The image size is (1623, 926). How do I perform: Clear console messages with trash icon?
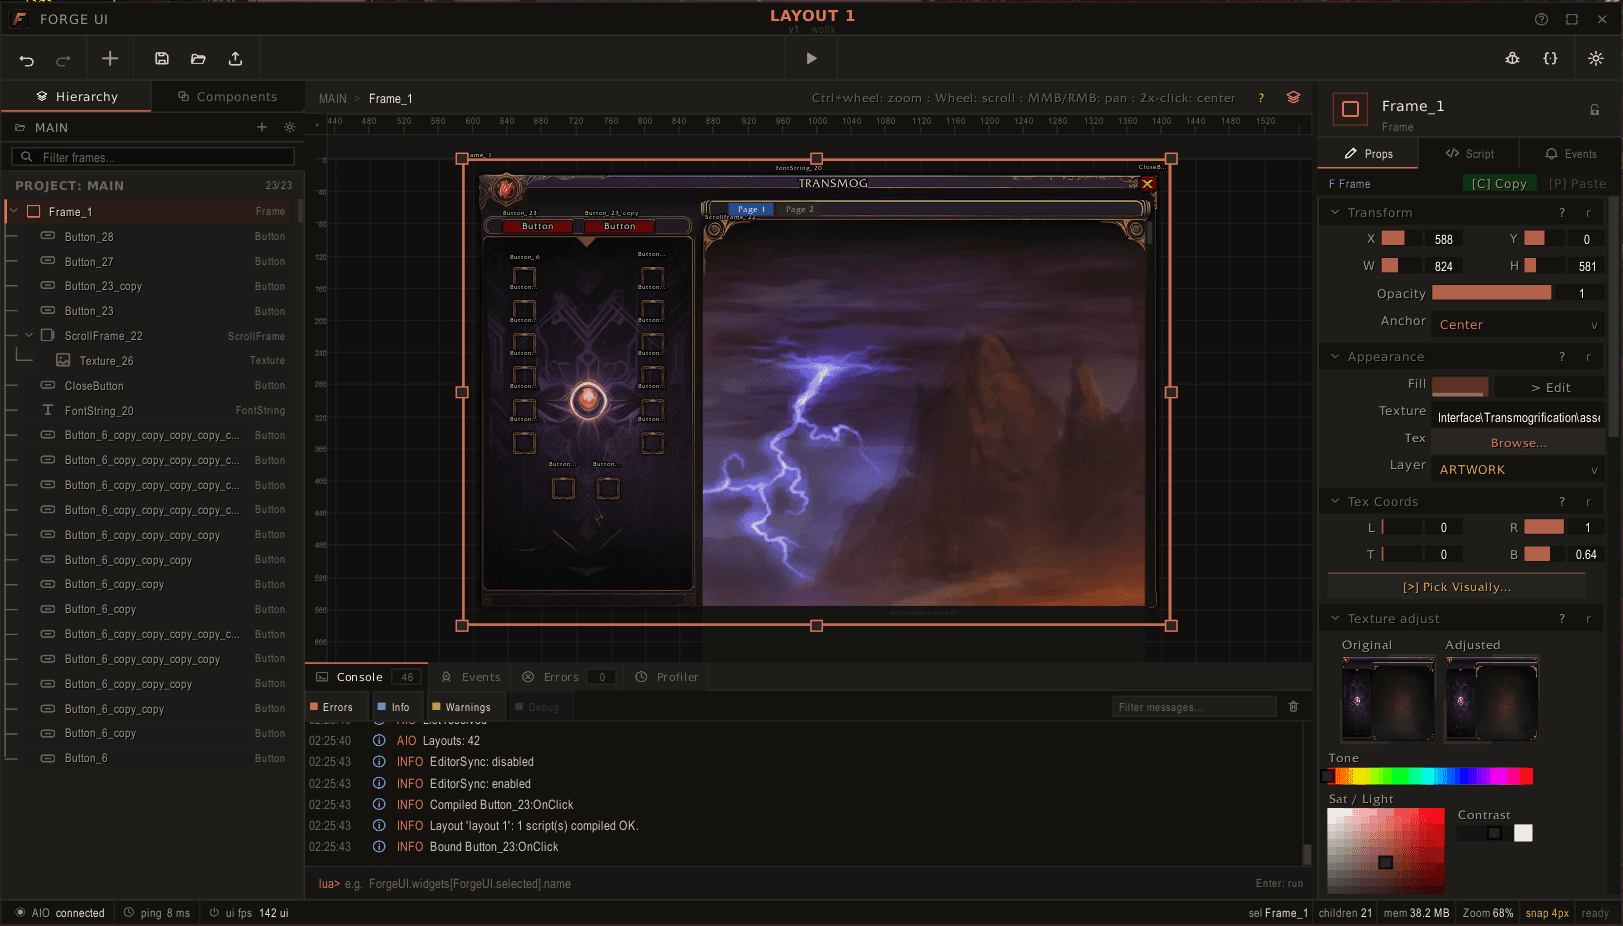[1293, 707]
